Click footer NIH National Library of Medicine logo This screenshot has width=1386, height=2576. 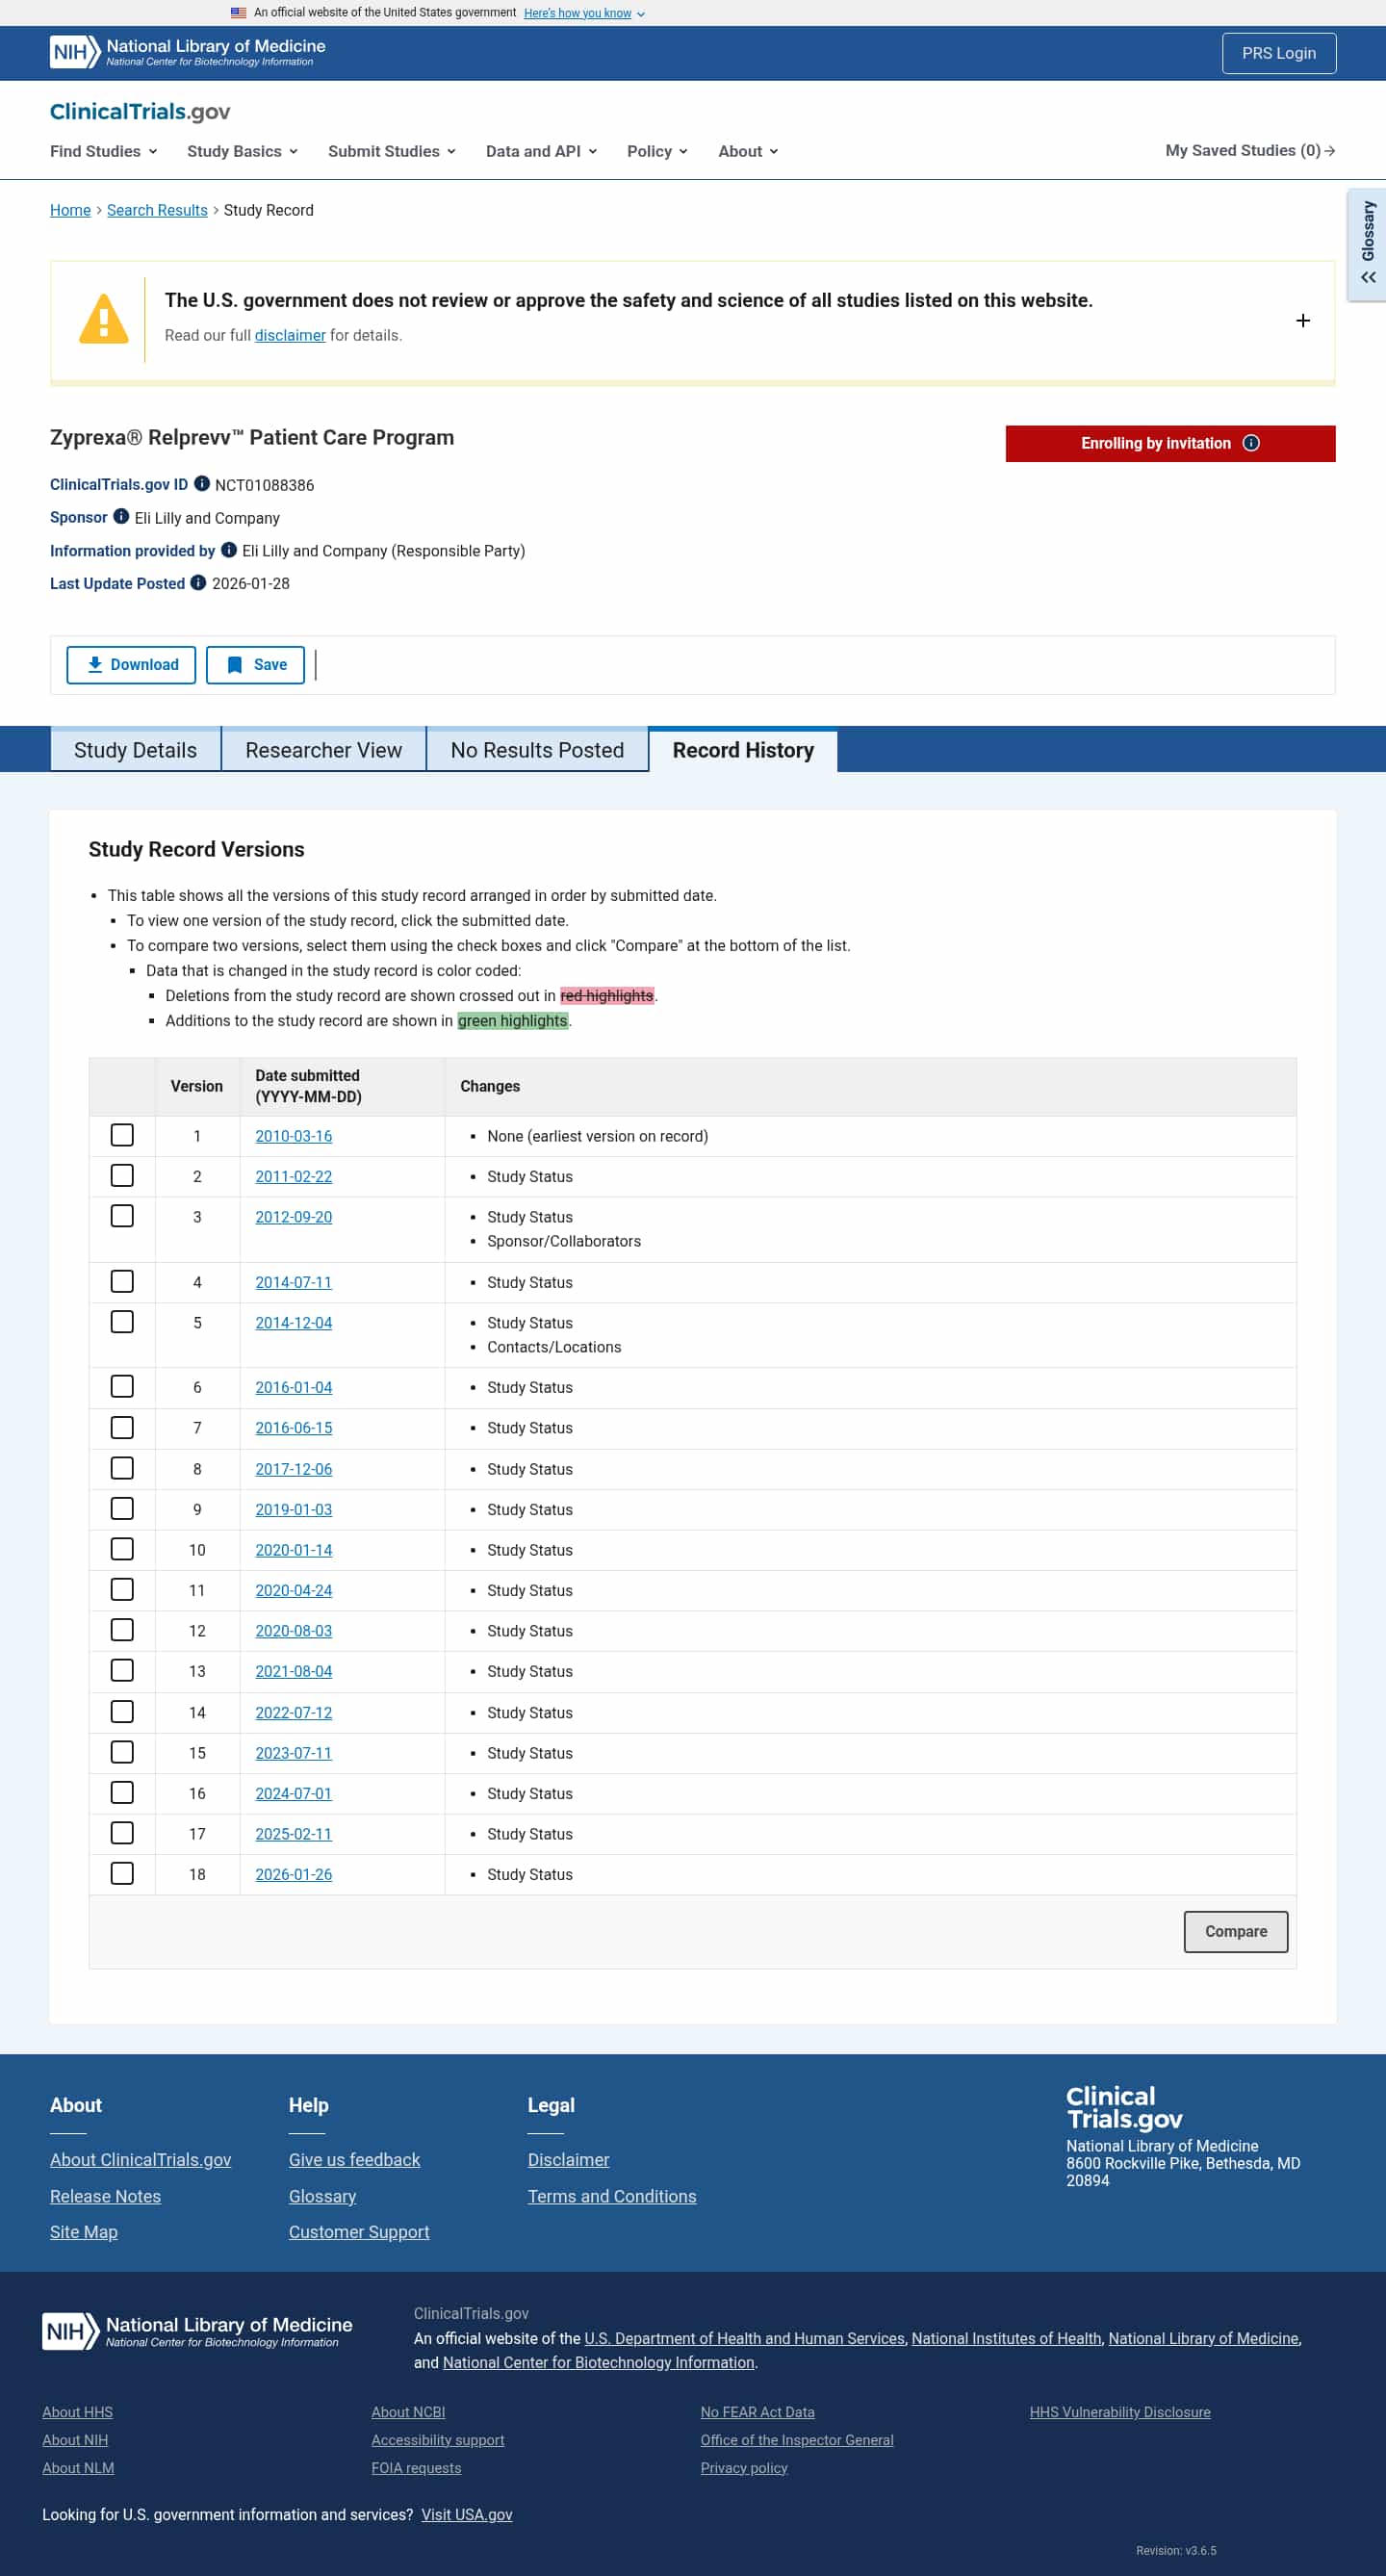click(197, 2331)
